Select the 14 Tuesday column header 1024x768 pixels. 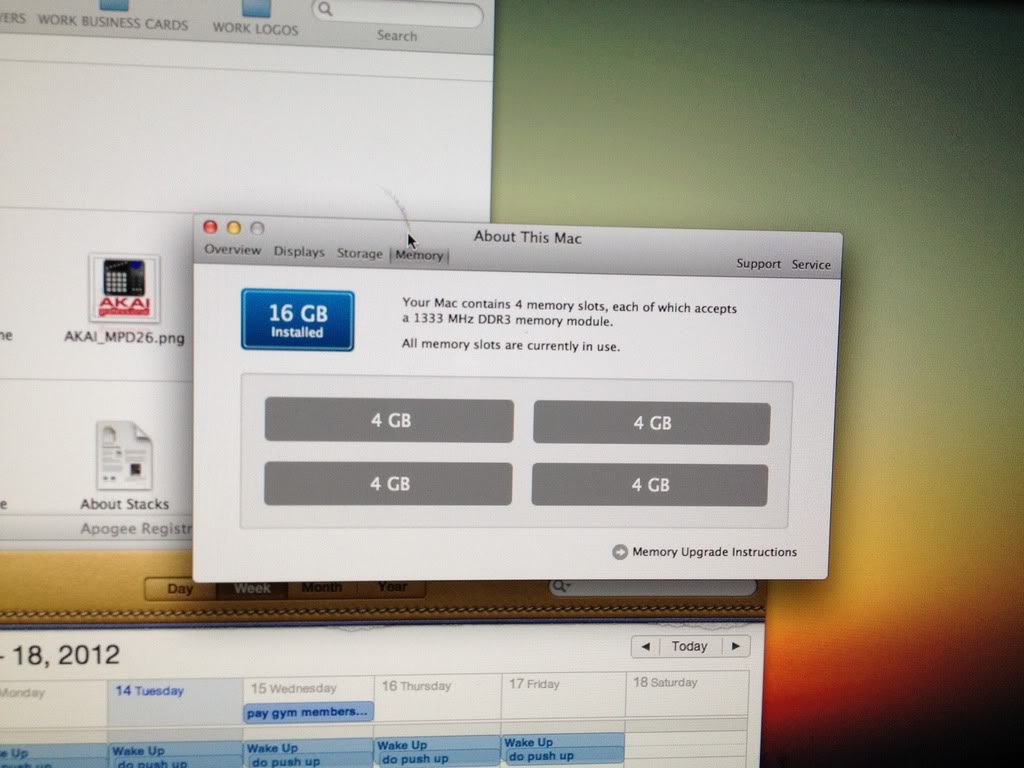pyautogui.click(x=150, y=690)
